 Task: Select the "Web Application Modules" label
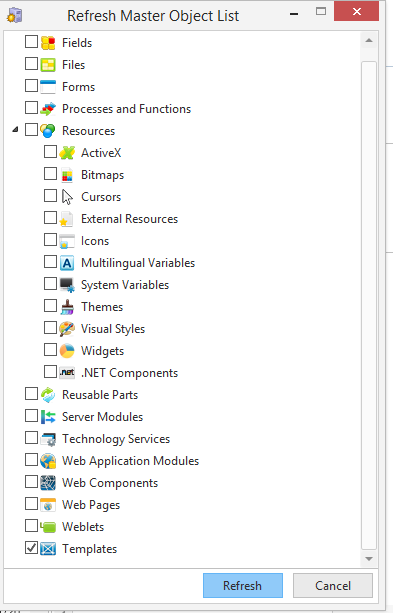pyautogui.click(x=131, y=461)
